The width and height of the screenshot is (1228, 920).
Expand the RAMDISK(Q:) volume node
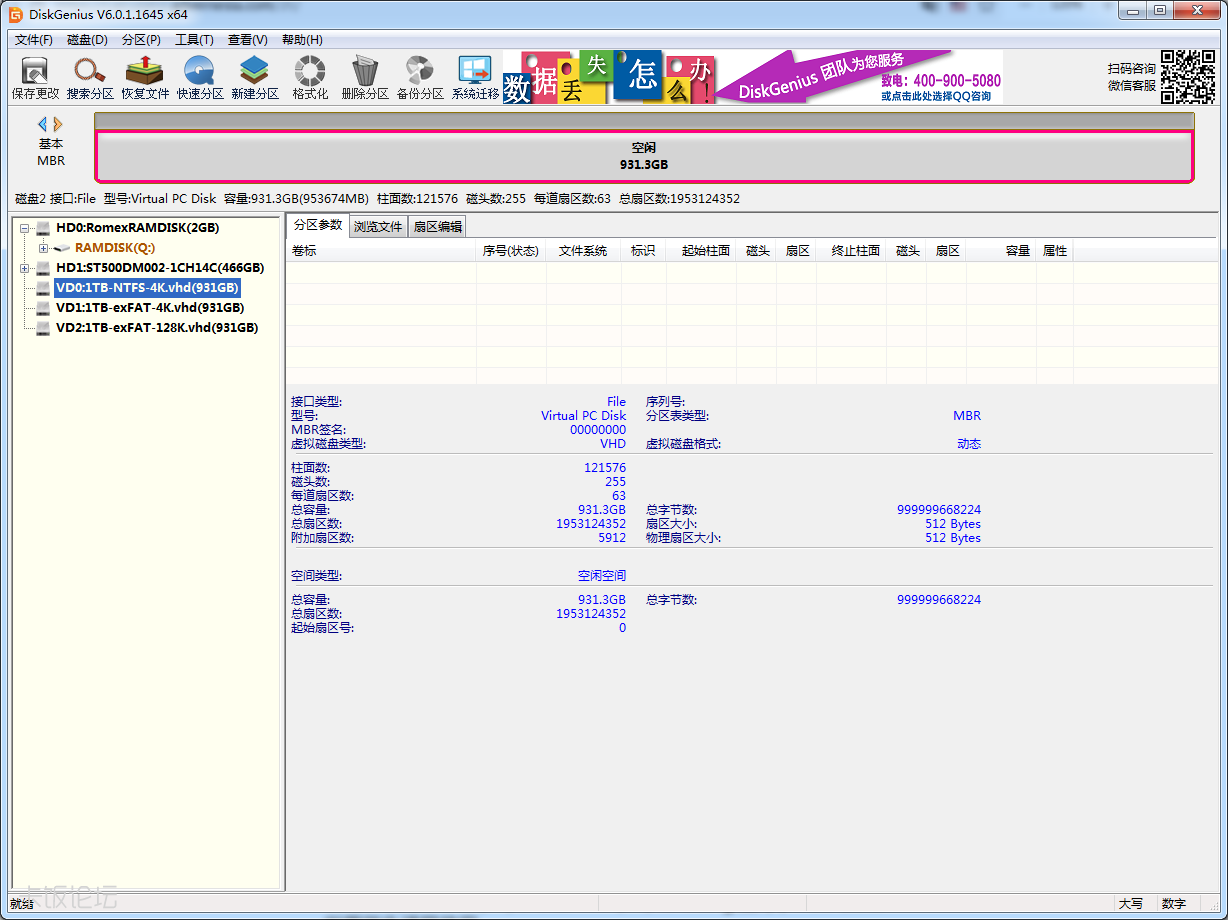(x=42, y=247)
